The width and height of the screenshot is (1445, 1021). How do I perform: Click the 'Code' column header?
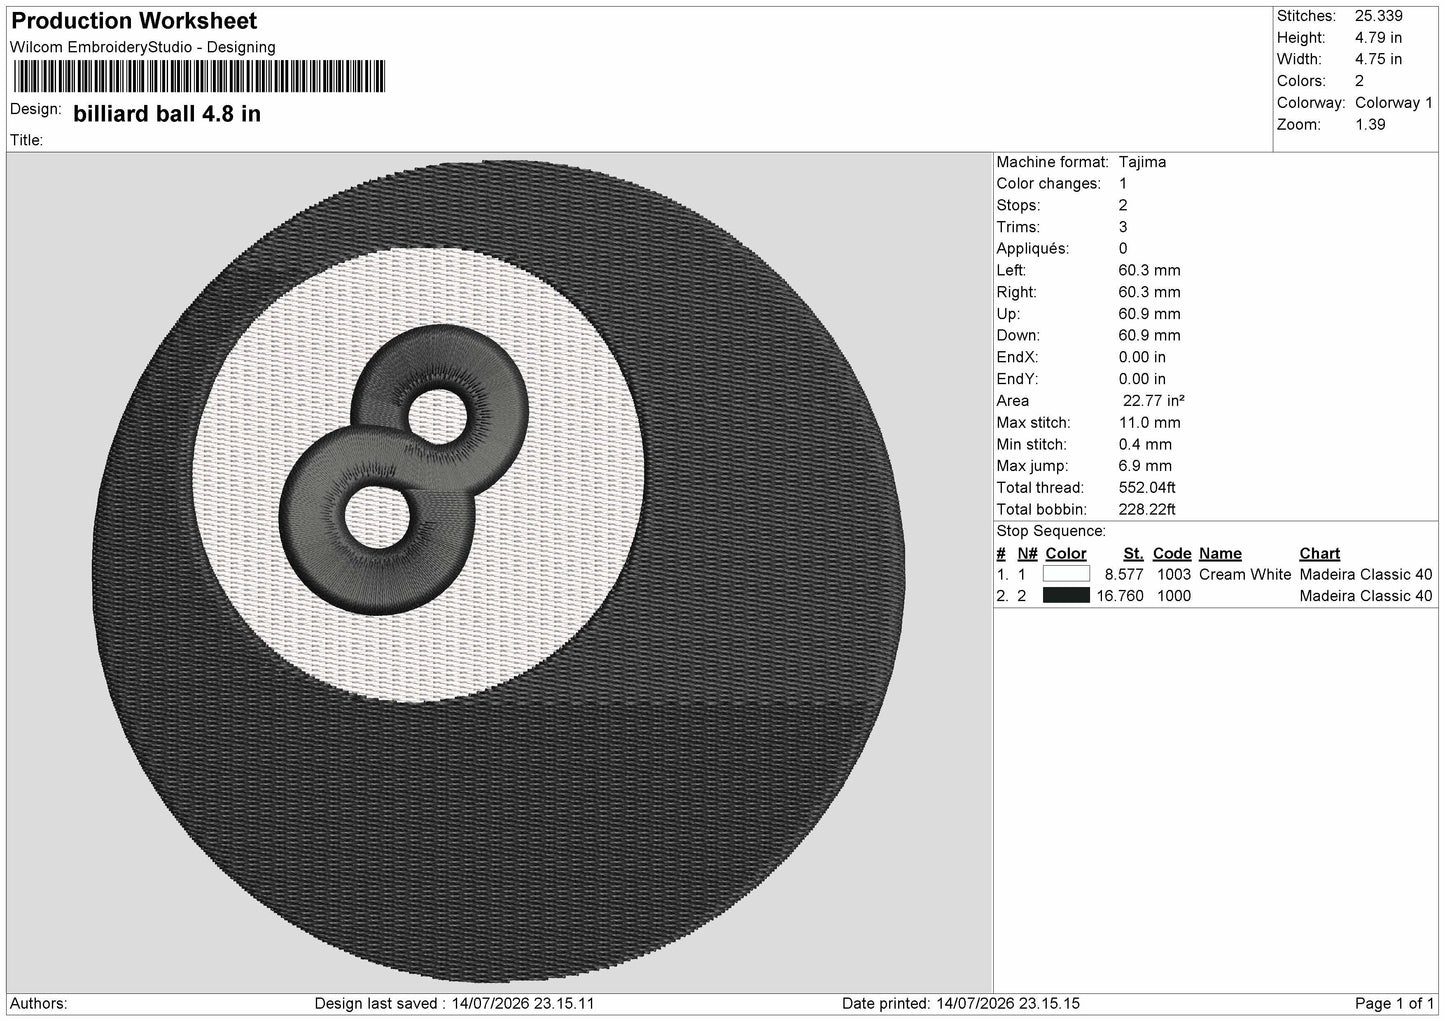click(x=1172, y=553)
